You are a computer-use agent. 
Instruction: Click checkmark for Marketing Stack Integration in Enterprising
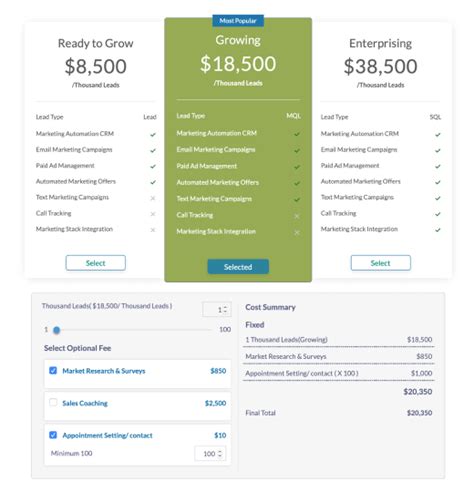[438, 230]
